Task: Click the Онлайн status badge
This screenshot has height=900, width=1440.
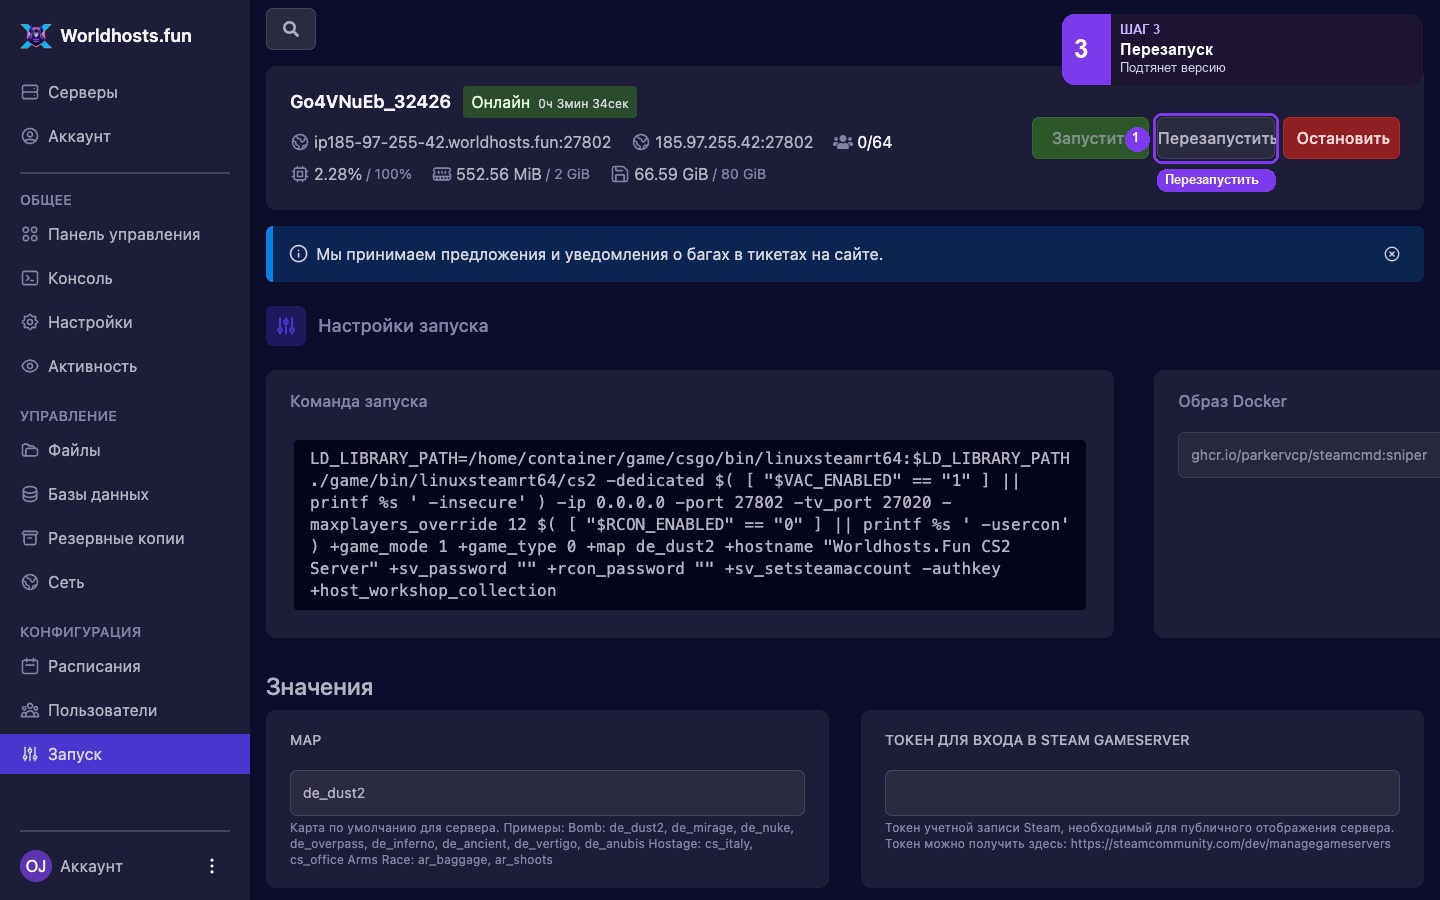Action: point(550,102)
